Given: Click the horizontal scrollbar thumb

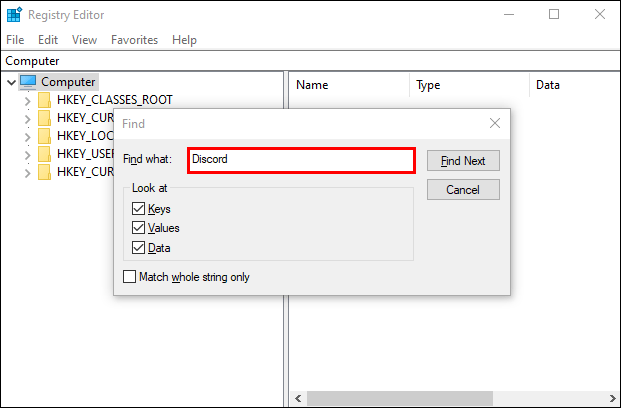Looking at the screenshot, I should [400, 398].
